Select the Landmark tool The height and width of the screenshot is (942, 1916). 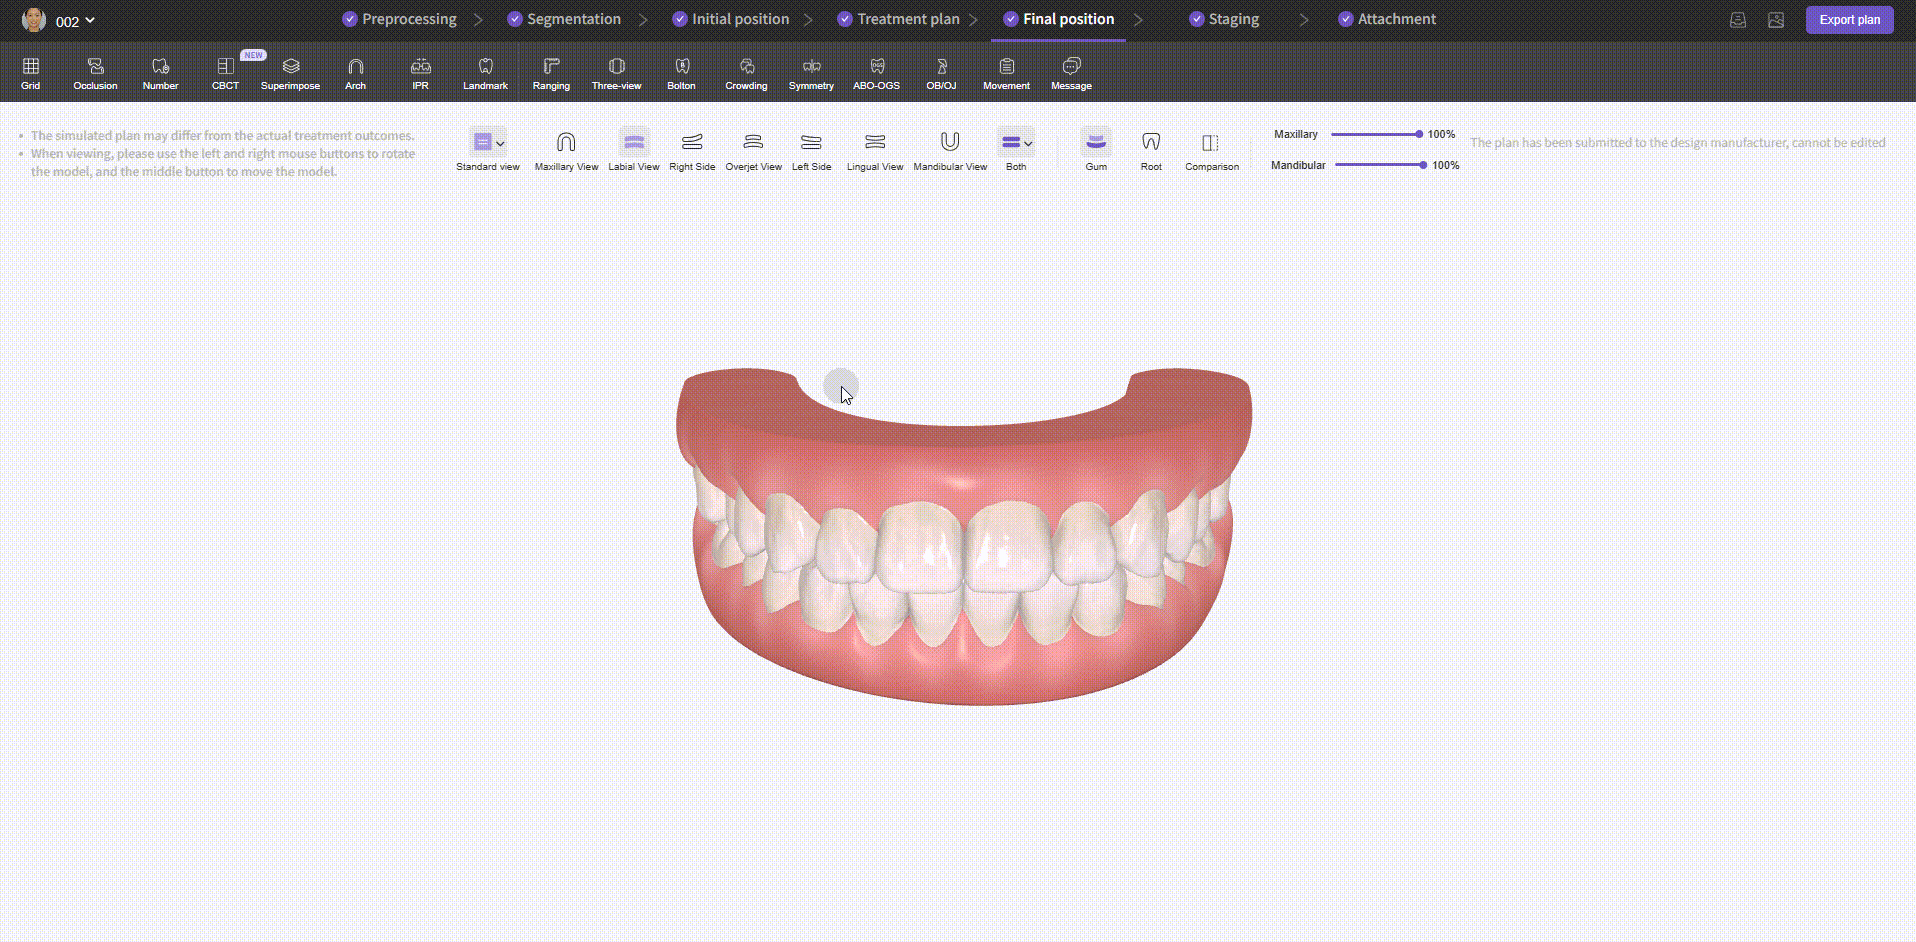(x=485, y=73)
